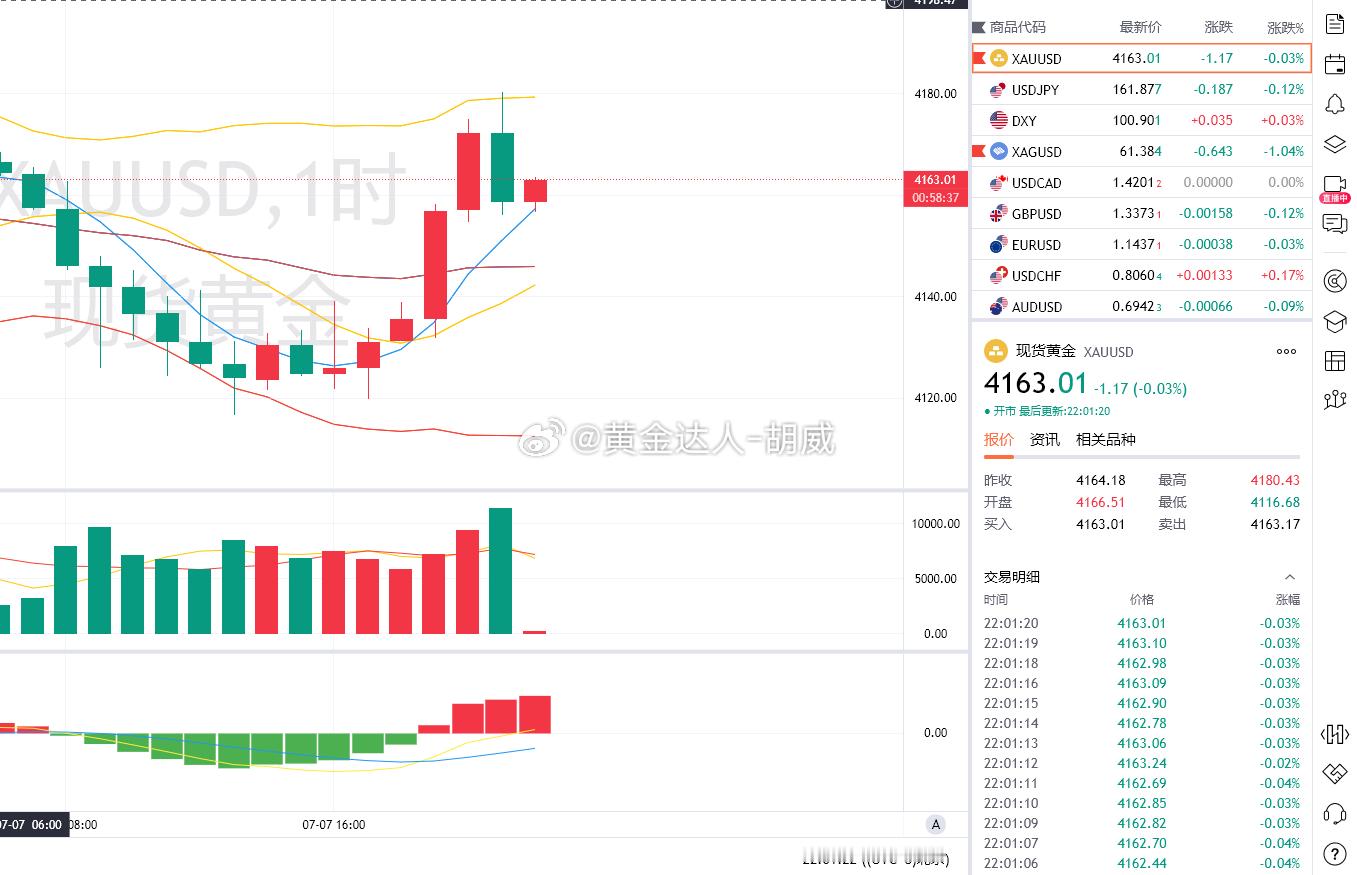Viewport: 1357px width, 875px height.
Task: Click the 开盘 value 4166.51
Action: tap(1100, 502)
